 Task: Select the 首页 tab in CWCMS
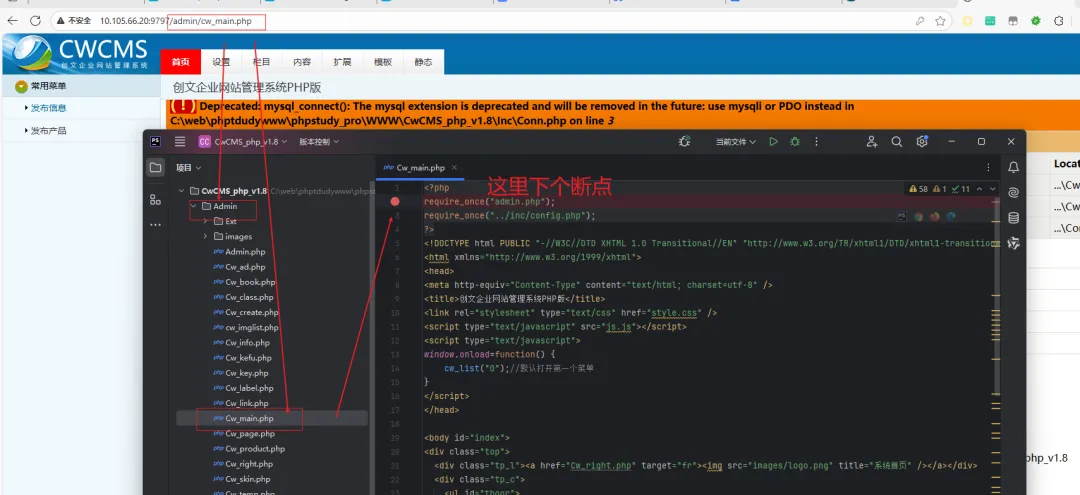tap(180, 62)
